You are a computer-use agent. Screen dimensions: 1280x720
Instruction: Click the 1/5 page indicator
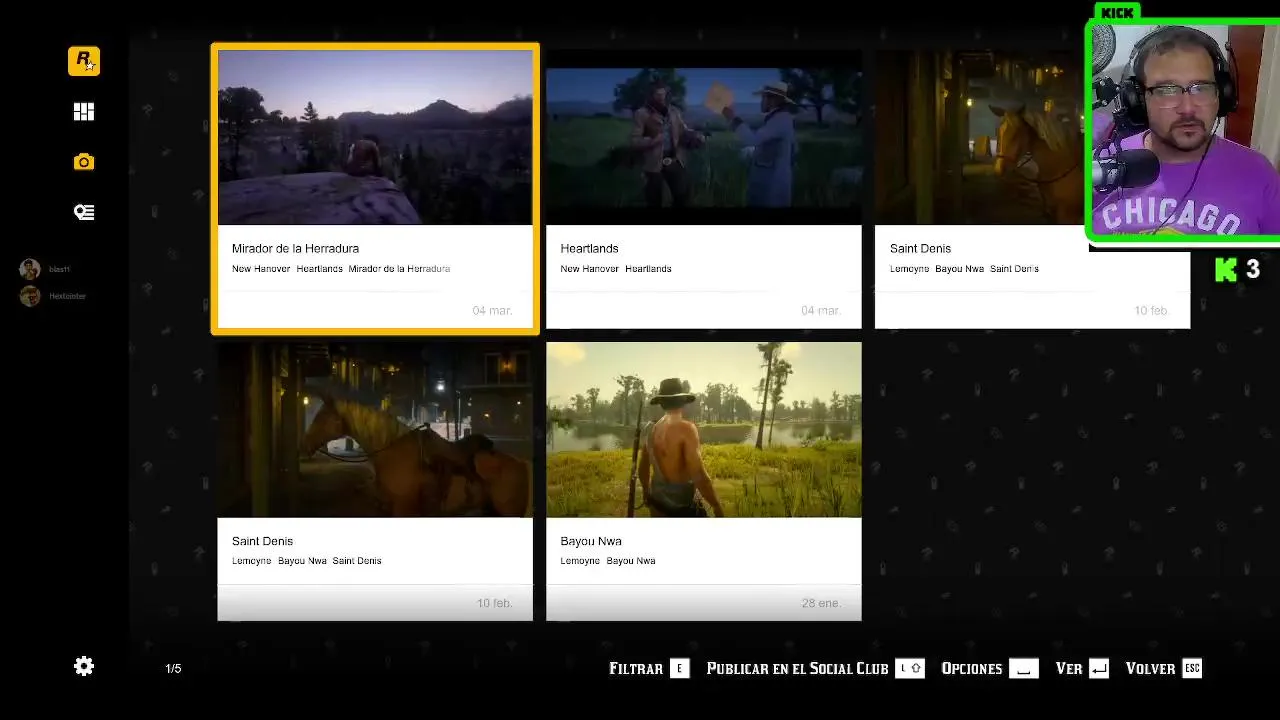tap(173, 668)
